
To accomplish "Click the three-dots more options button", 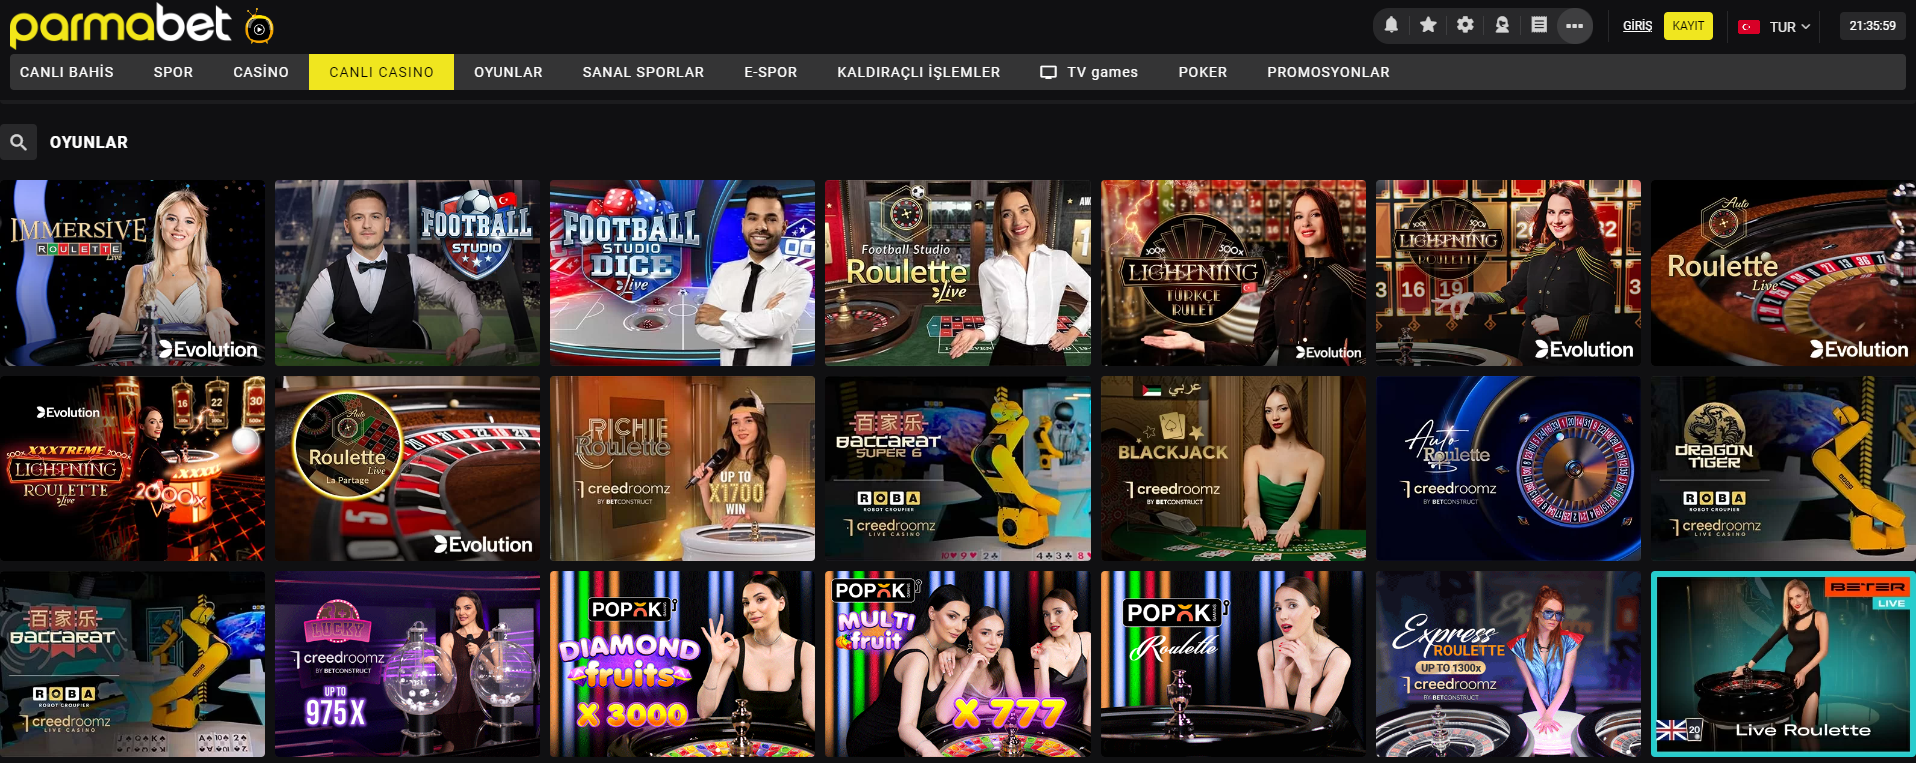I will point(1575,26).
